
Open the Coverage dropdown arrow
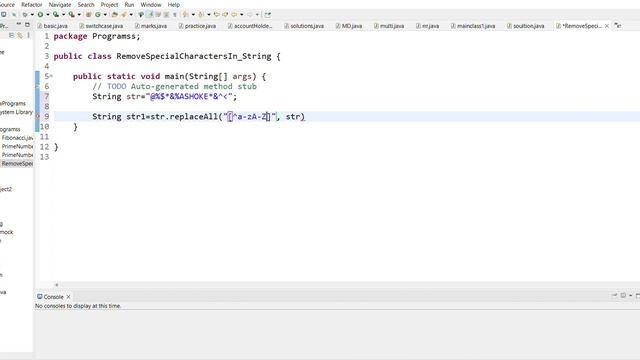(63, 15)
